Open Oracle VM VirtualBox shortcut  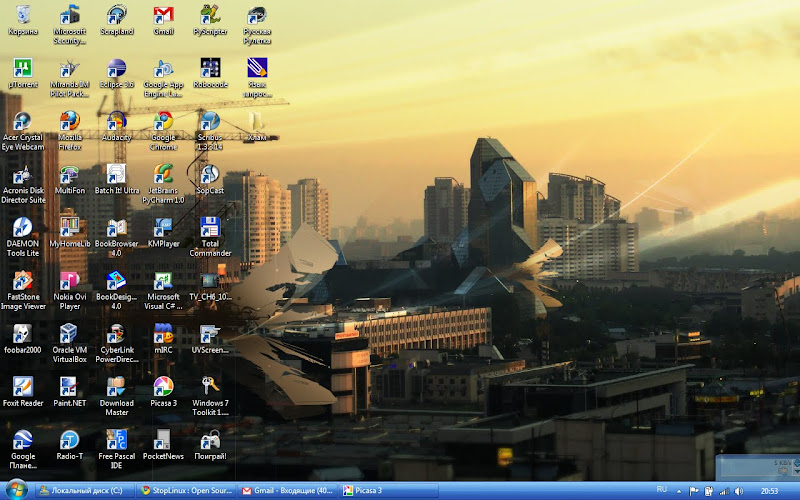click(x=69, y=334)
